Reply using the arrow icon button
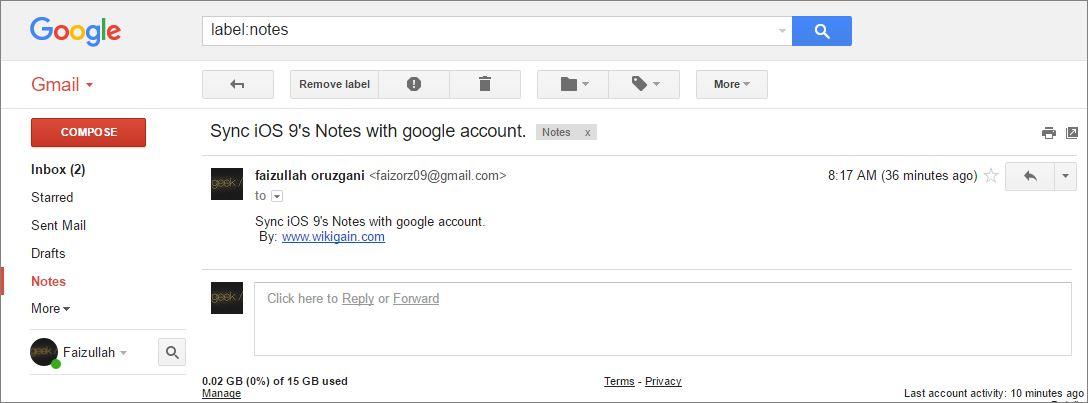Screen dimensions: 1088x403 pos(1030,176)
